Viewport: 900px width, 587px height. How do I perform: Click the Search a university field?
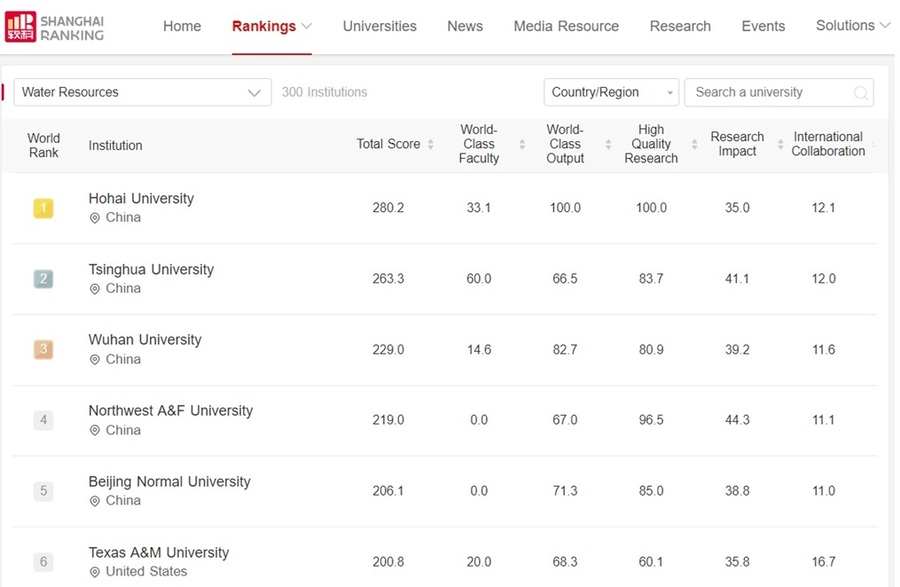[x=765, y=92]
